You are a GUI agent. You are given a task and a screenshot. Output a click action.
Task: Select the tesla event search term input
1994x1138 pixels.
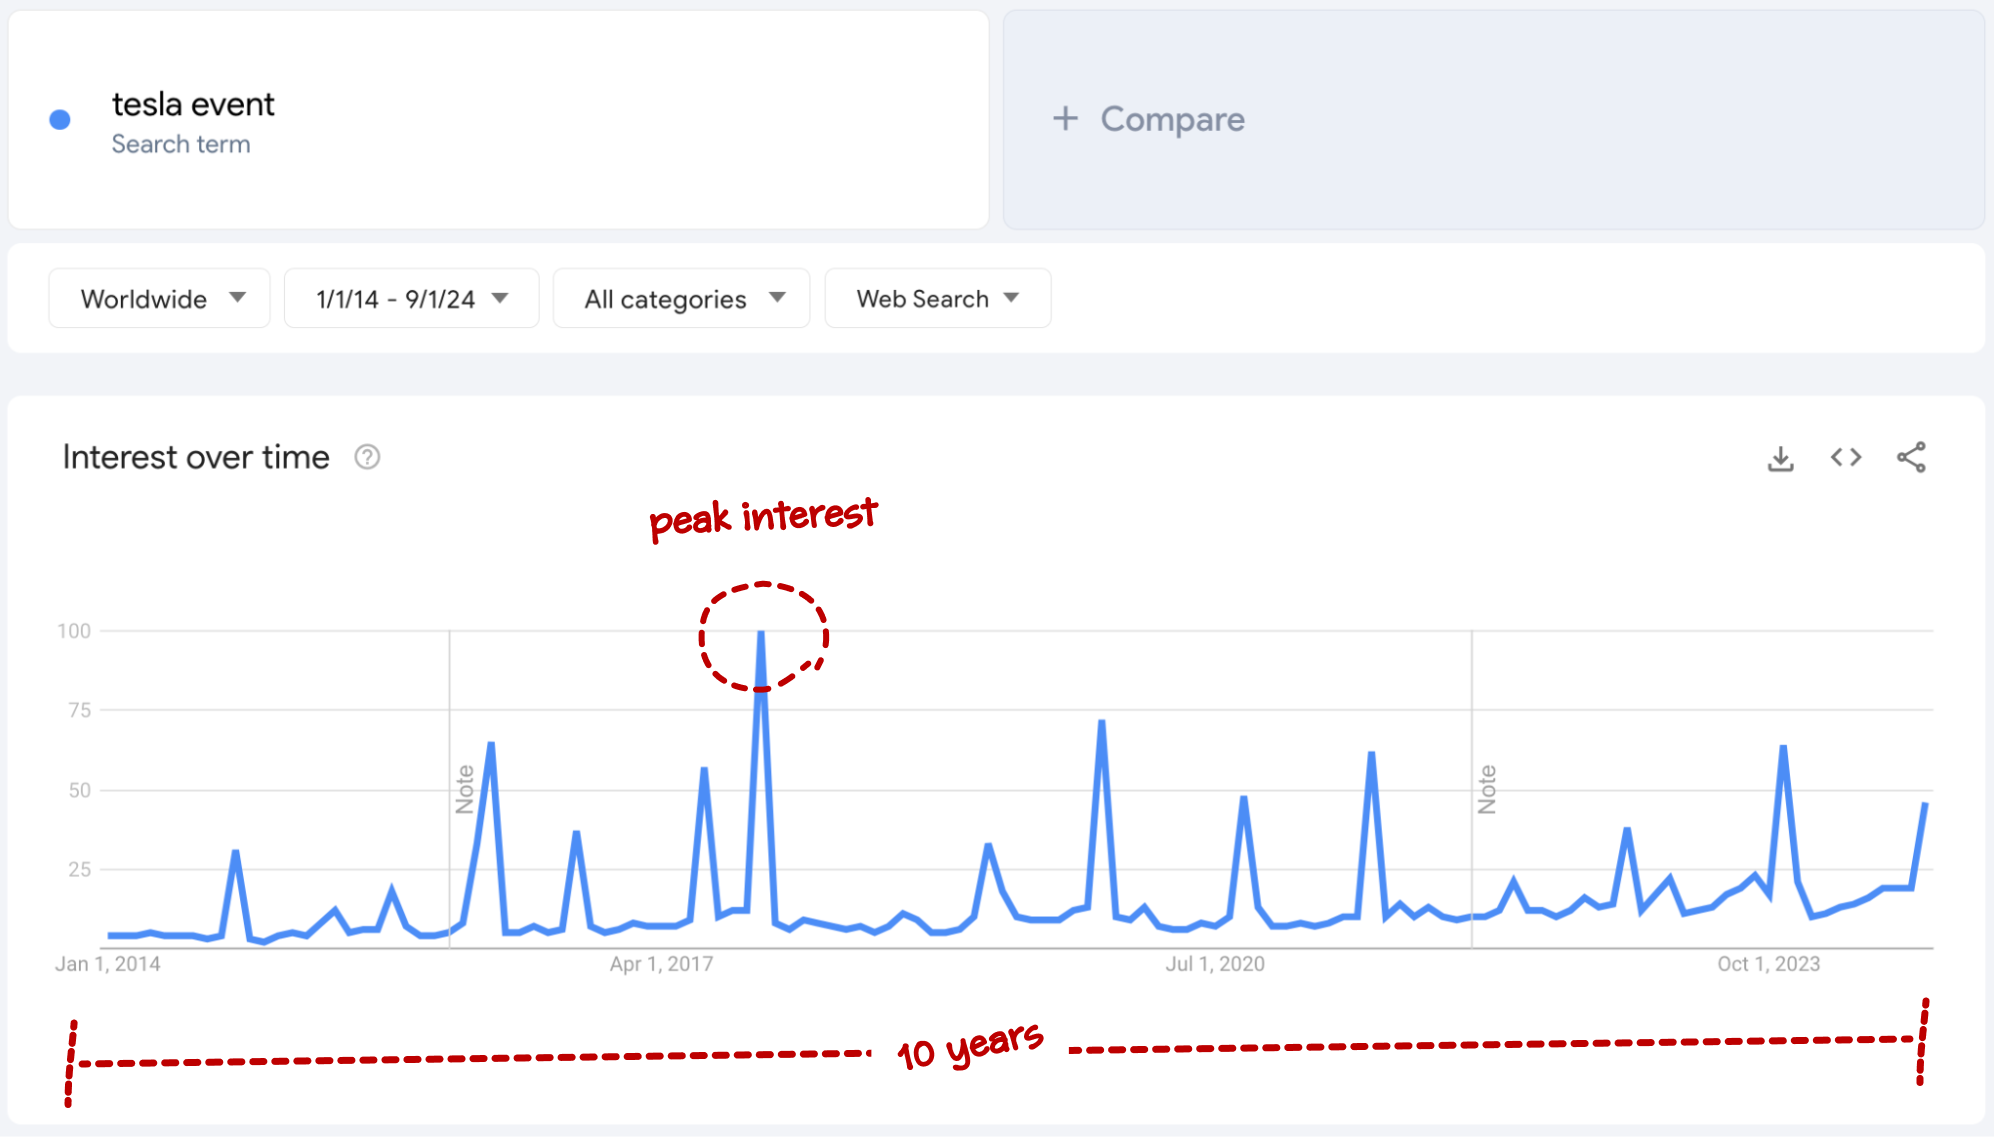pos(498,118)
